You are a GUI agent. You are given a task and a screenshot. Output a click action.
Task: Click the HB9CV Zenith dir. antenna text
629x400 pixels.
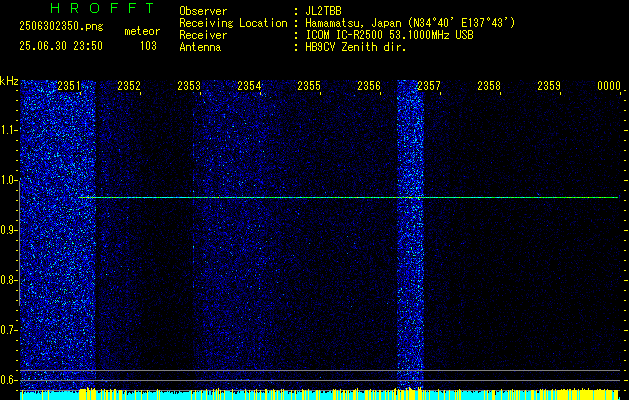(356, 47)
